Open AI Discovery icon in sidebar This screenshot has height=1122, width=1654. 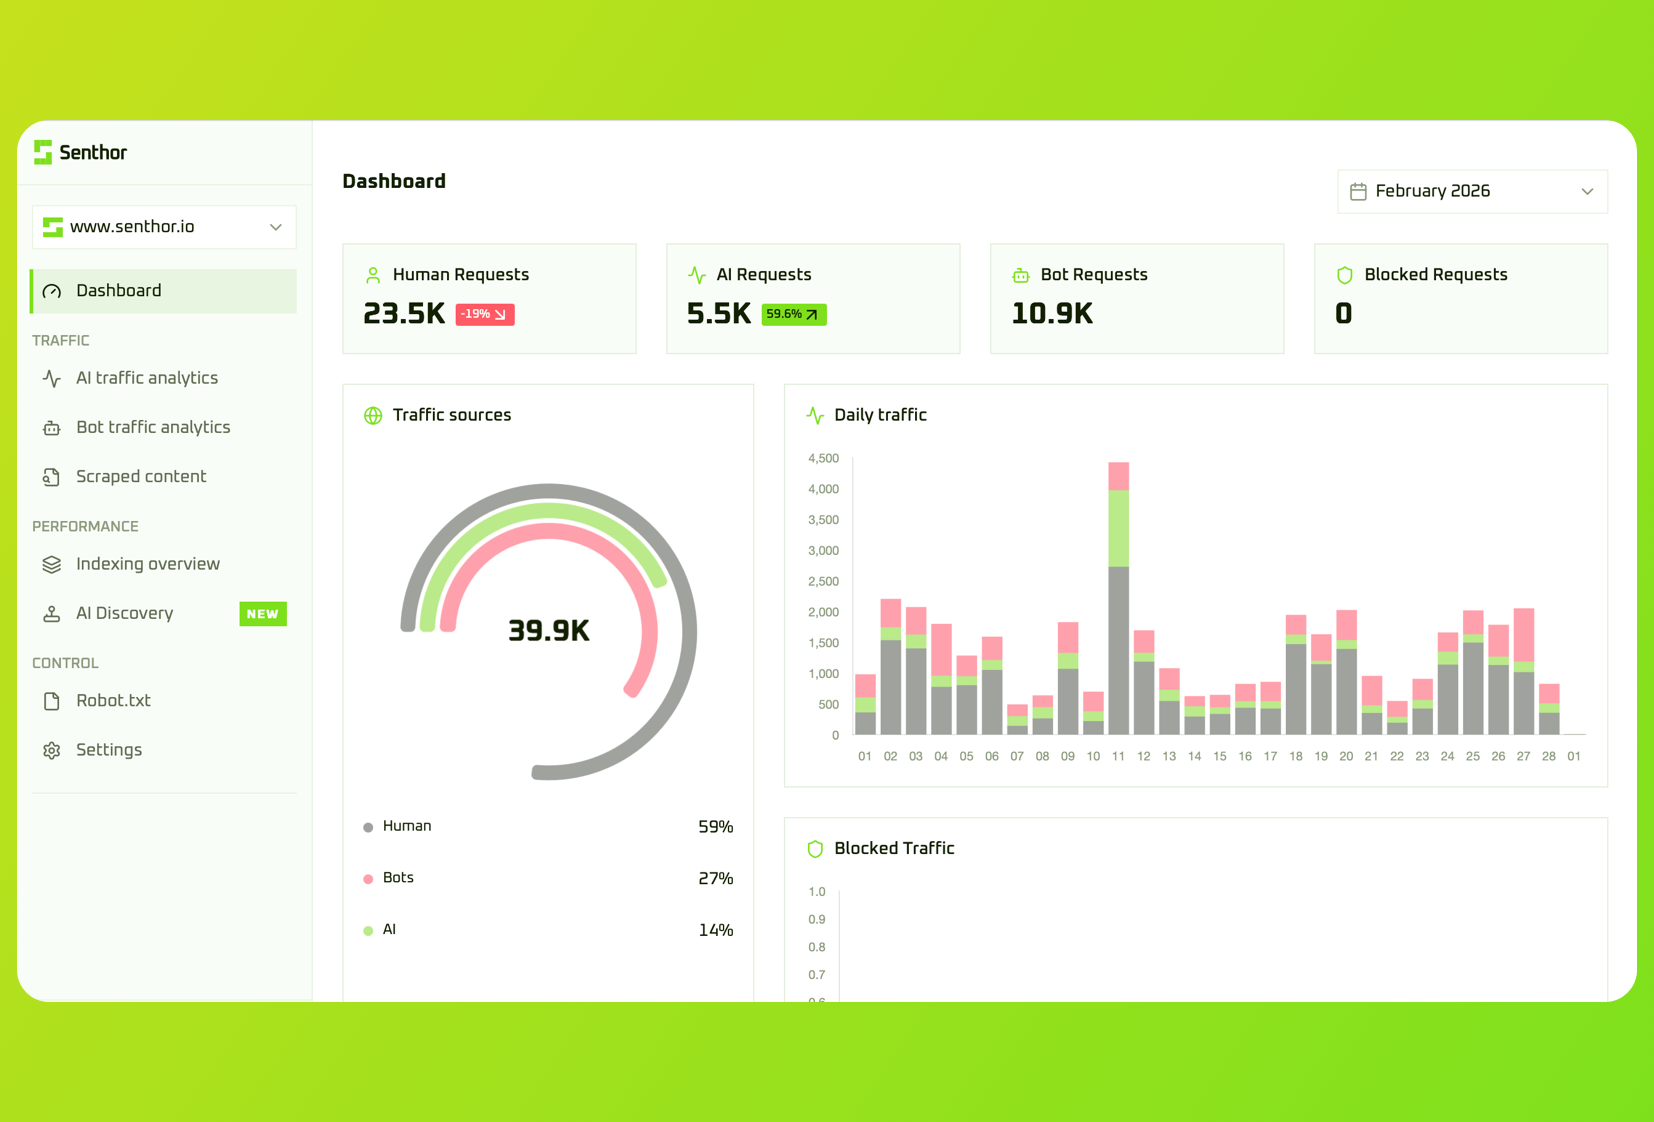tap(52, 614)
